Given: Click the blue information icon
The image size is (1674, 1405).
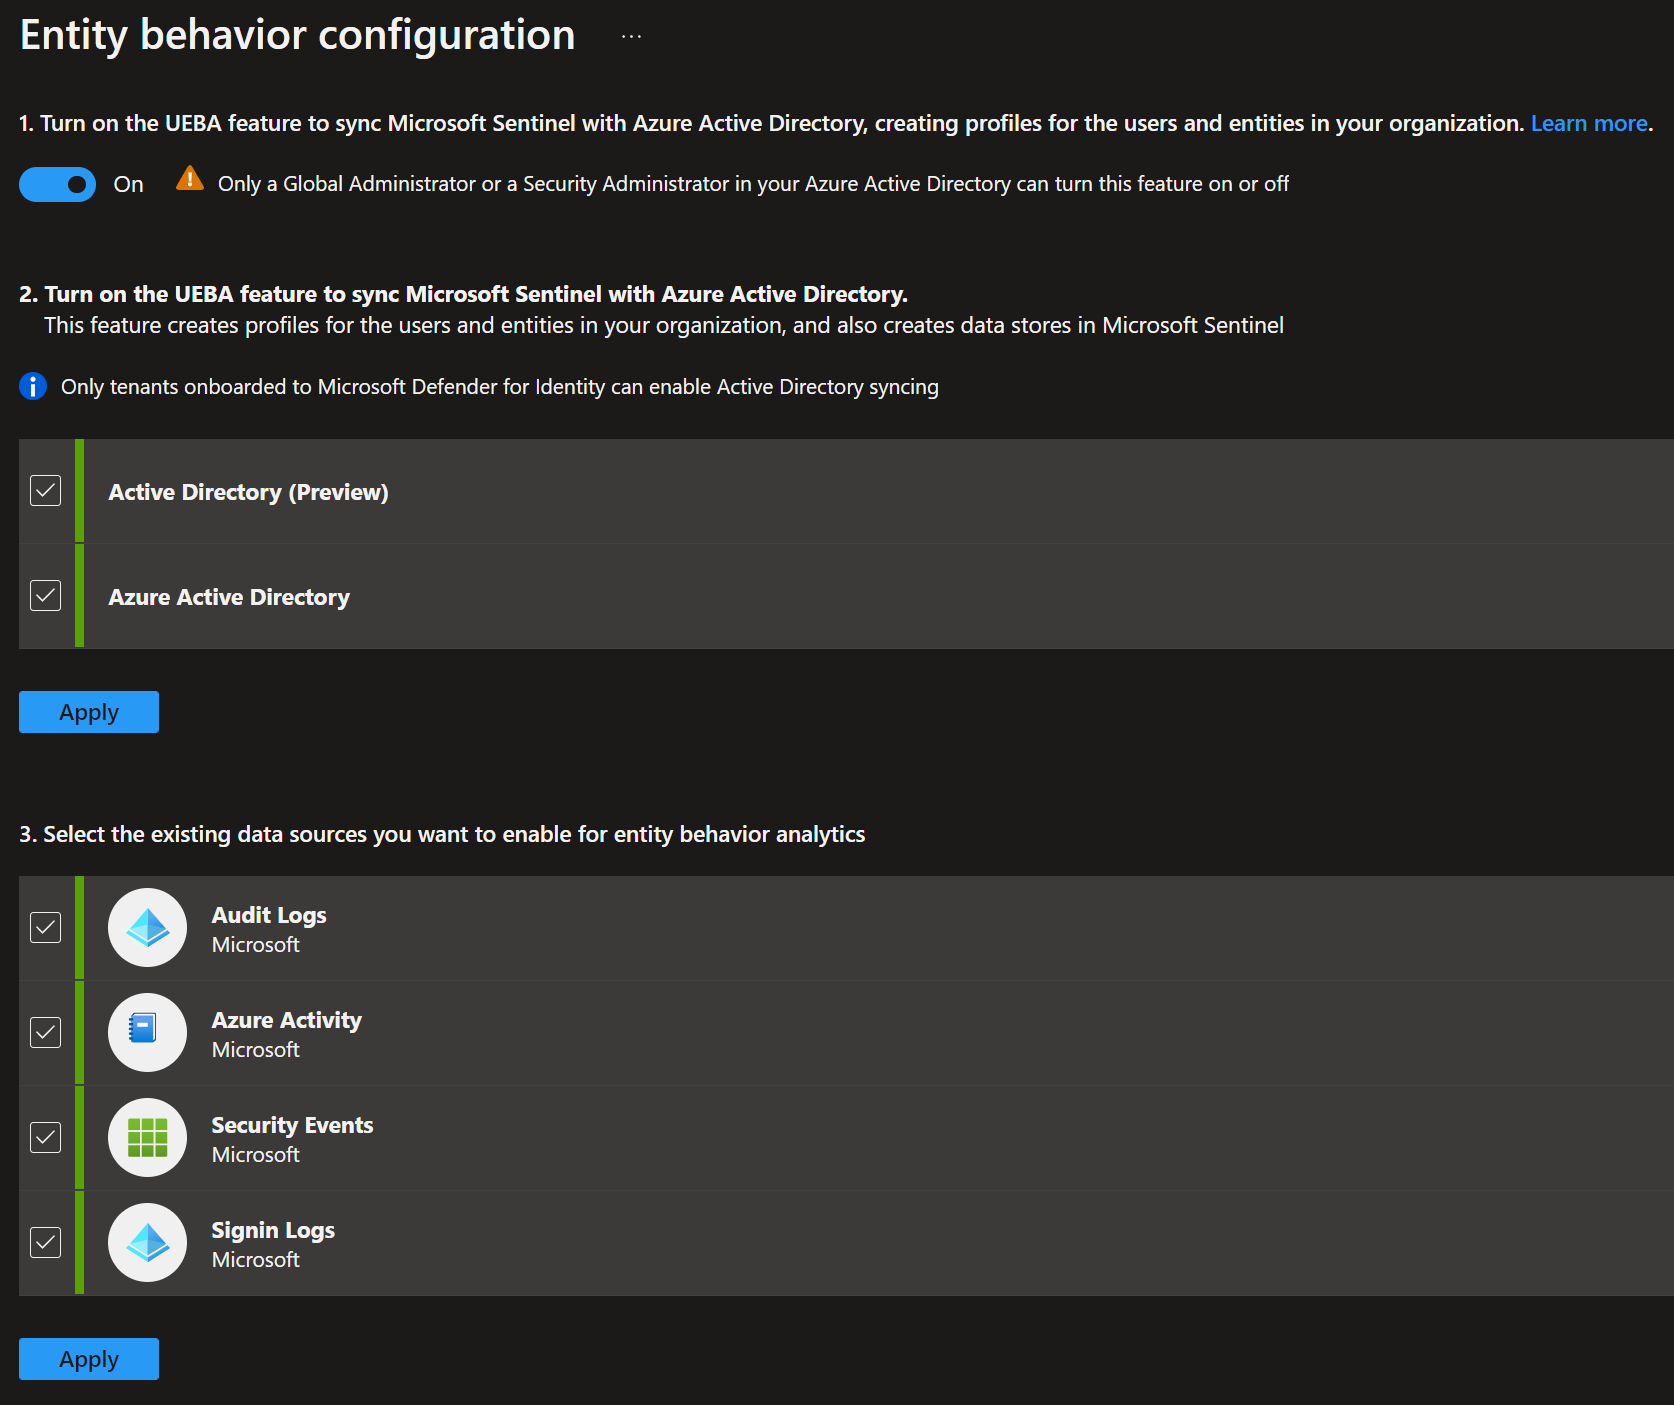Looking at the screenshot, I should pos(33,386).
